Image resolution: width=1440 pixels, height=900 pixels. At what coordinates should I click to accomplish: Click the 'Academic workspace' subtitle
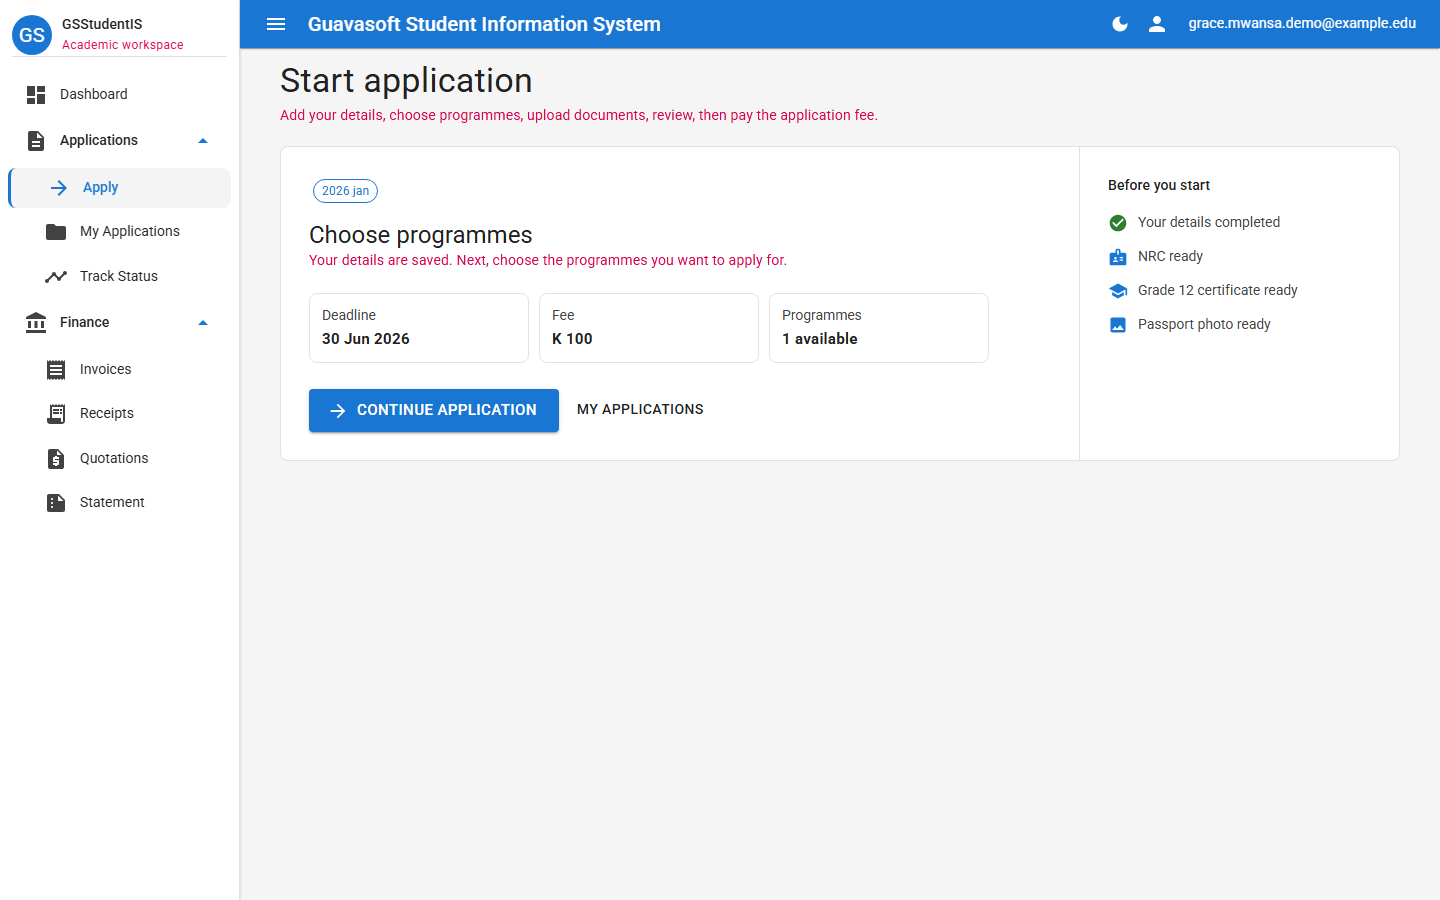123,45
